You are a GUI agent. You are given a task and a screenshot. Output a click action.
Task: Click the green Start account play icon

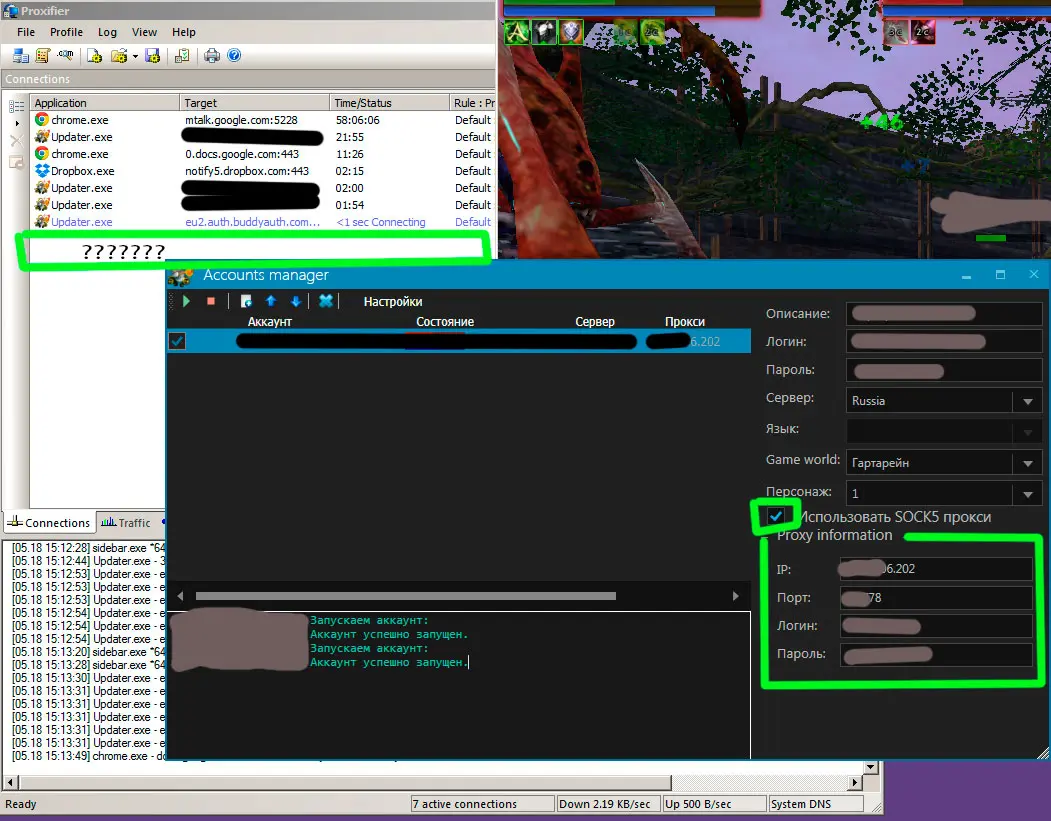tap(187, 301)
